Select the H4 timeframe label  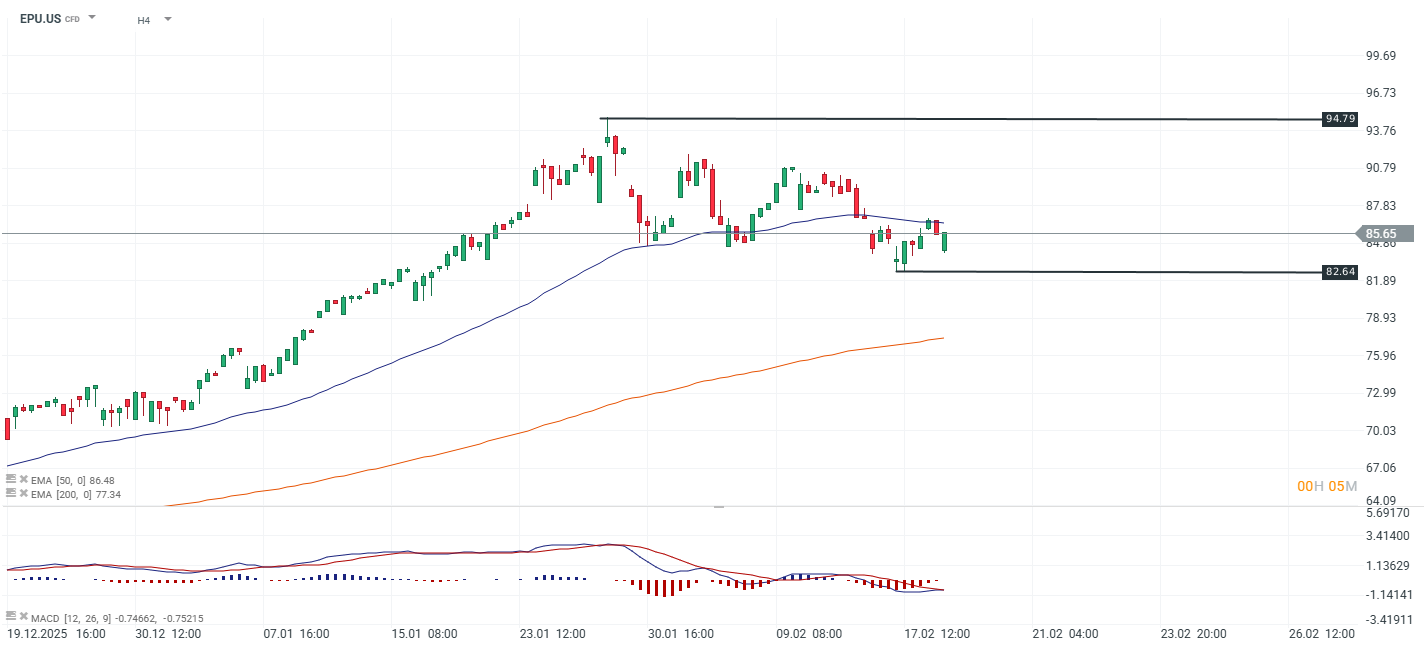point(143,17)
